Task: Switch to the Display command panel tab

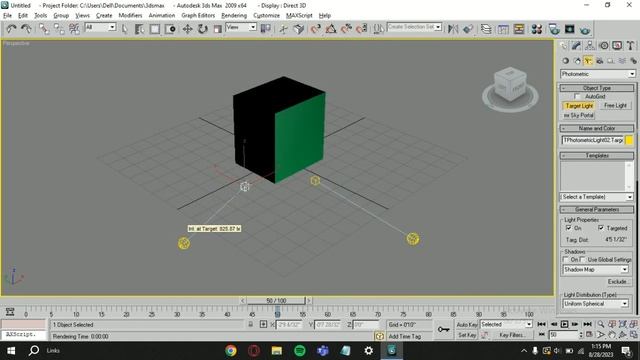Action: tap(617, 46)
